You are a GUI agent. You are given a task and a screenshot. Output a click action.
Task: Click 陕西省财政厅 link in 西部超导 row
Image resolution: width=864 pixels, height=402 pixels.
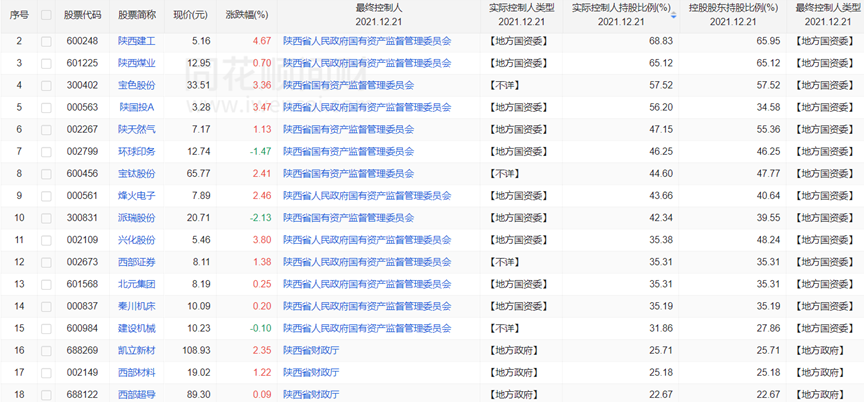click(311, 395)
